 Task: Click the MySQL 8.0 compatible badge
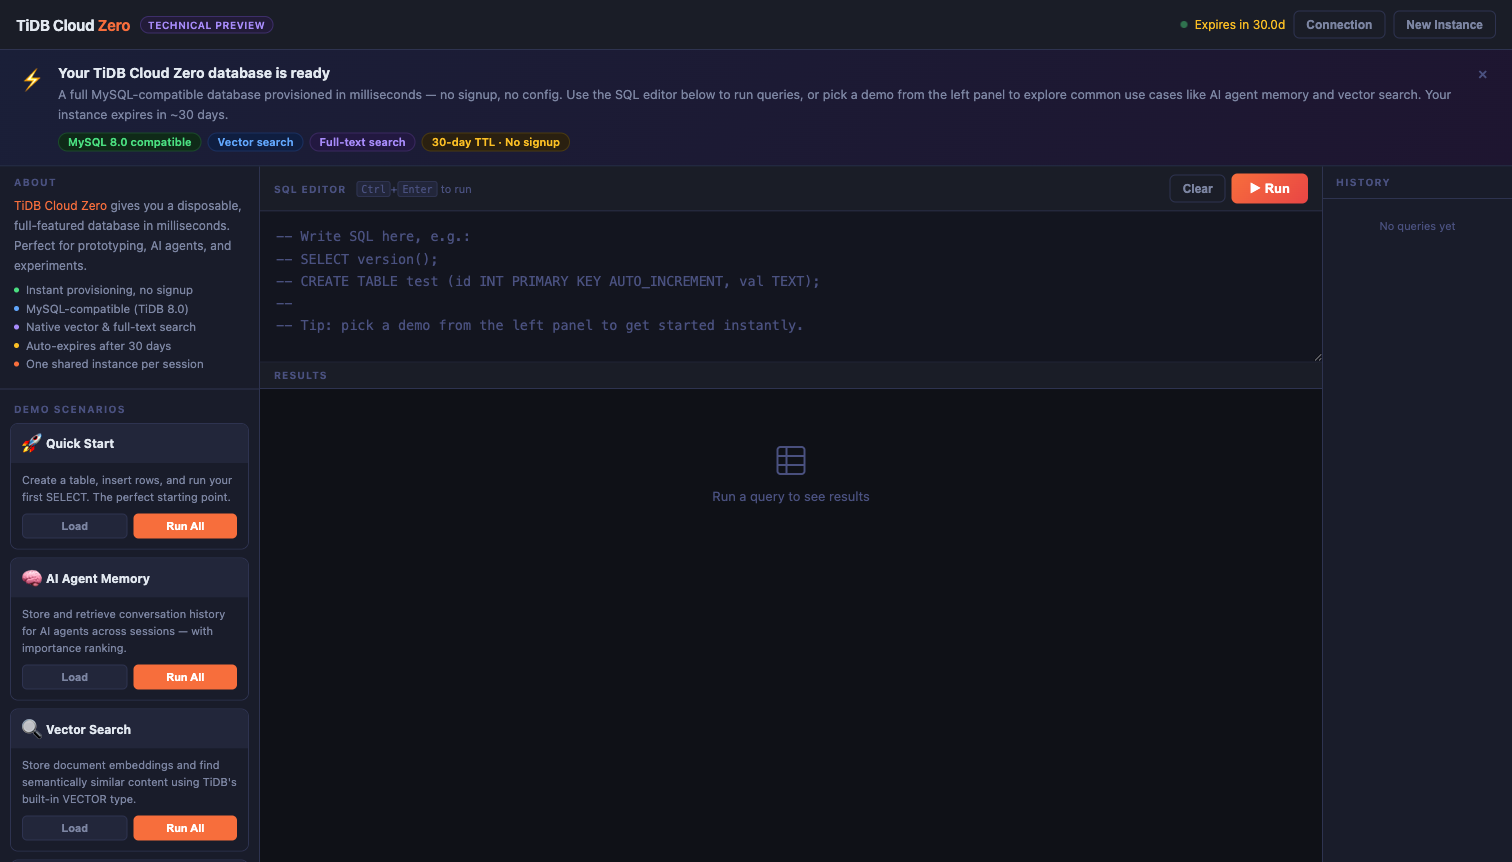tap(129, 142)
